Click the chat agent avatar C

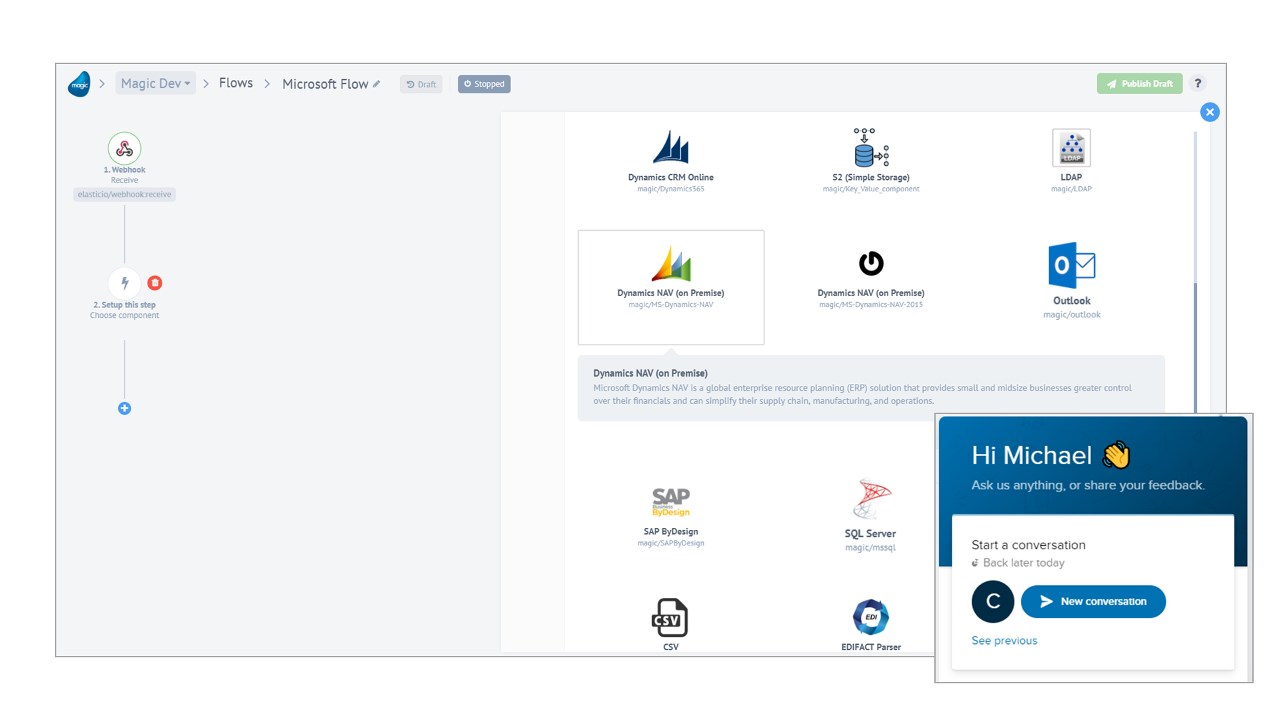point(993,601)
